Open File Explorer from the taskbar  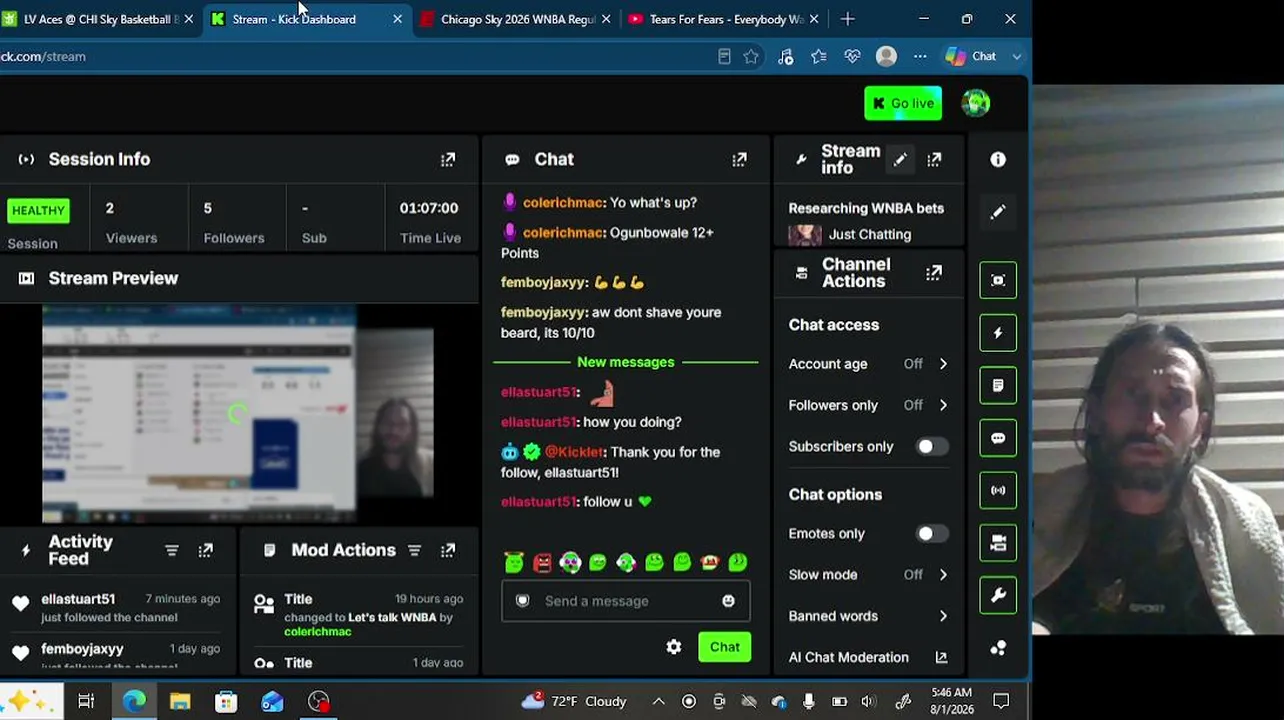(x=180, y=702)
